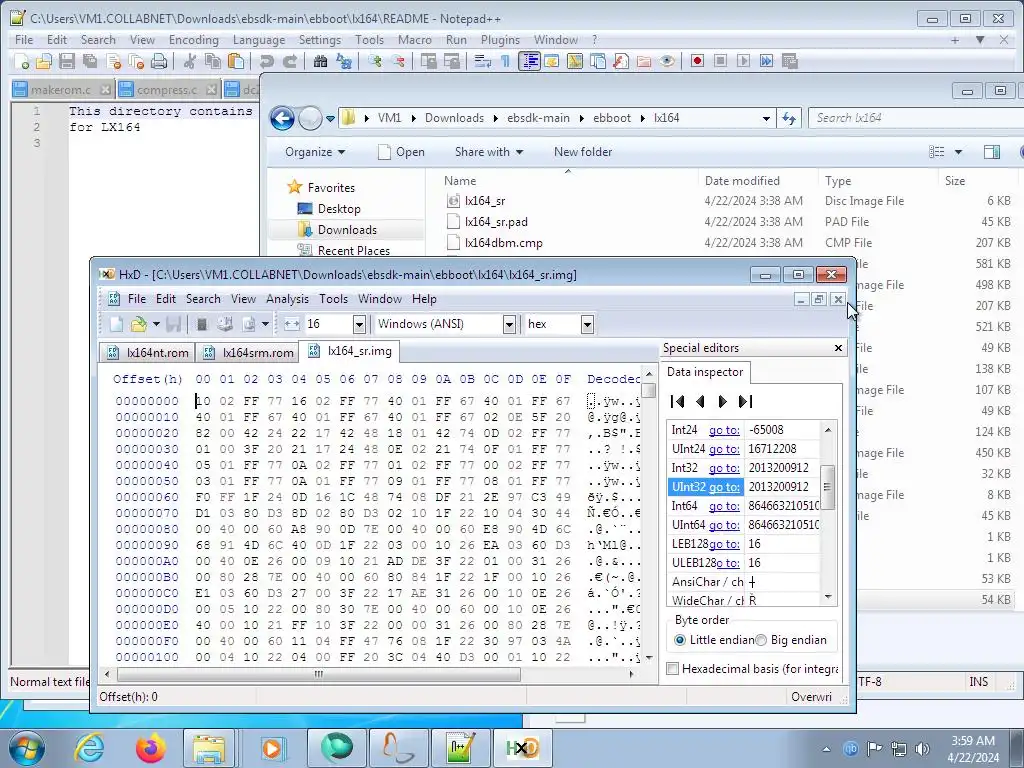Go back in Explorer window

[282, 118]
